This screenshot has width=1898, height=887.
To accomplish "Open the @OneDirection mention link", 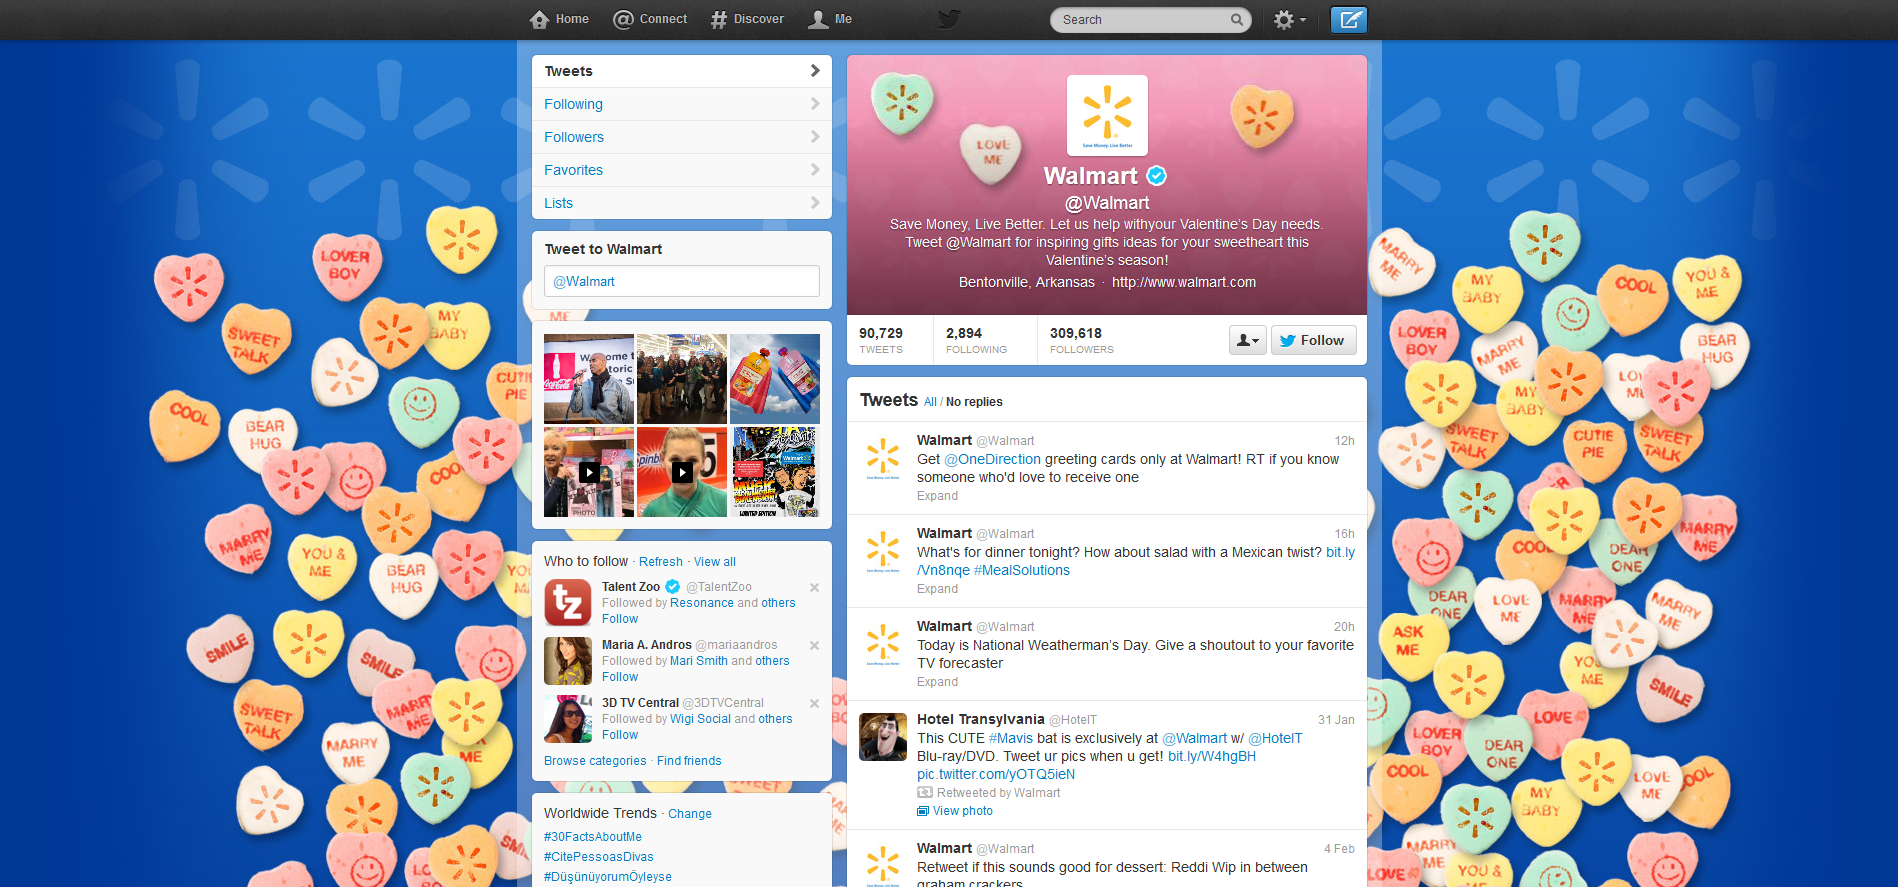I will [x=993, y=459].
